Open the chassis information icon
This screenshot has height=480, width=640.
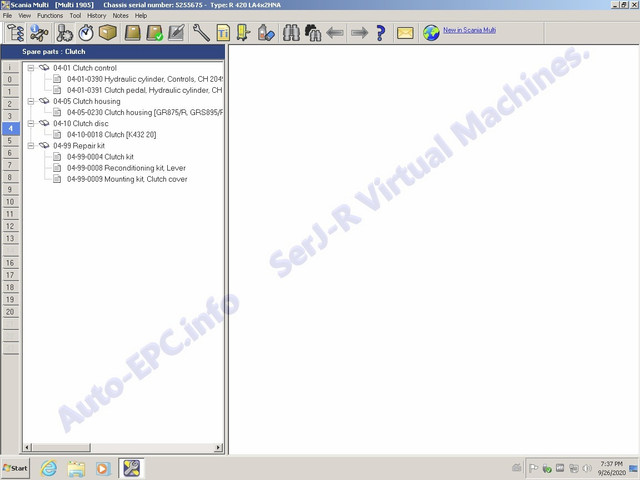point(39,33)
